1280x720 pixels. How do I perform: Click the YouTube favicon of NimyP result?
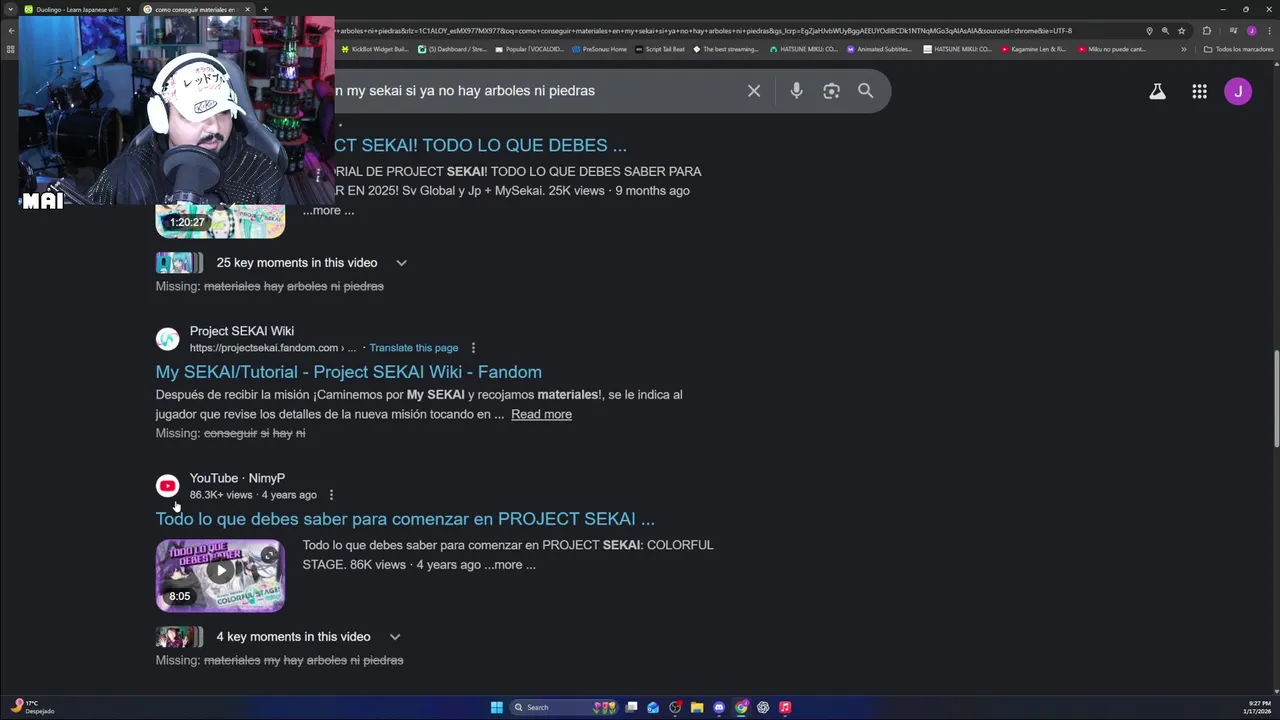[x=168, y=486]
